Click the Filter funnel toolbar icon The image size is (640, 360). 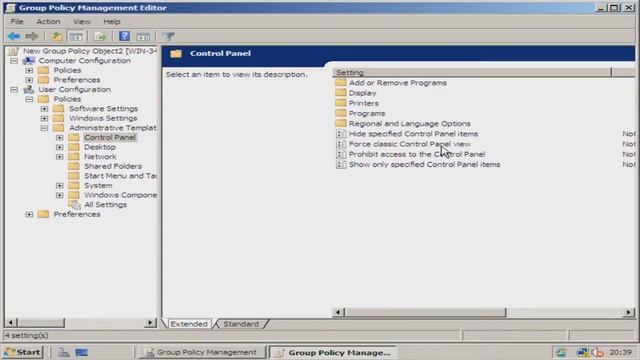169,37
